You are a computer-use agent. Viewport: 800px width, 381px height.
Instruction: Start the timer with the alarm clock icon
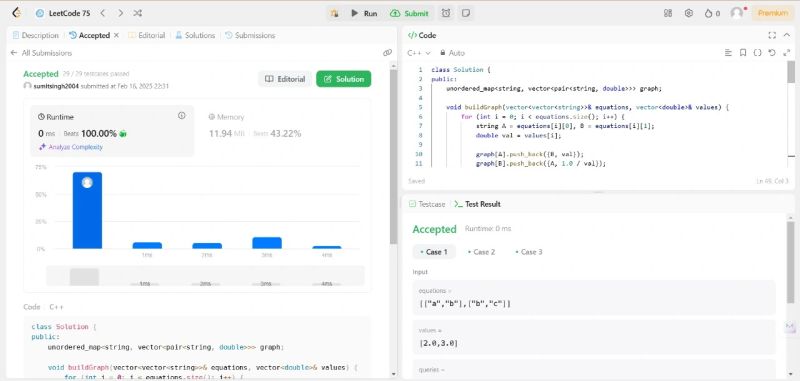(x=446, y=13)
